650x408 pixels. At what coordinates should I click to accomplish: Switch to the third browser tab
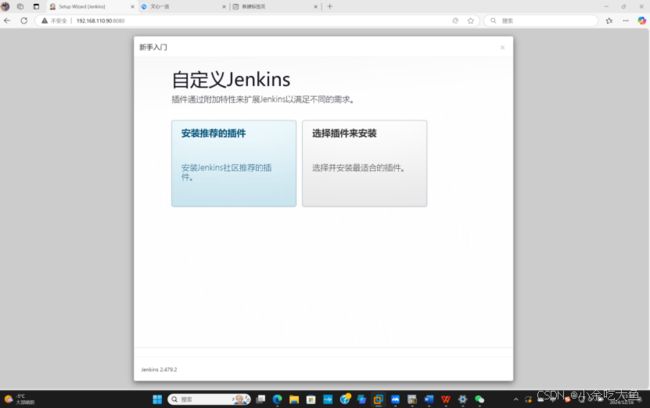pos(275,7)
